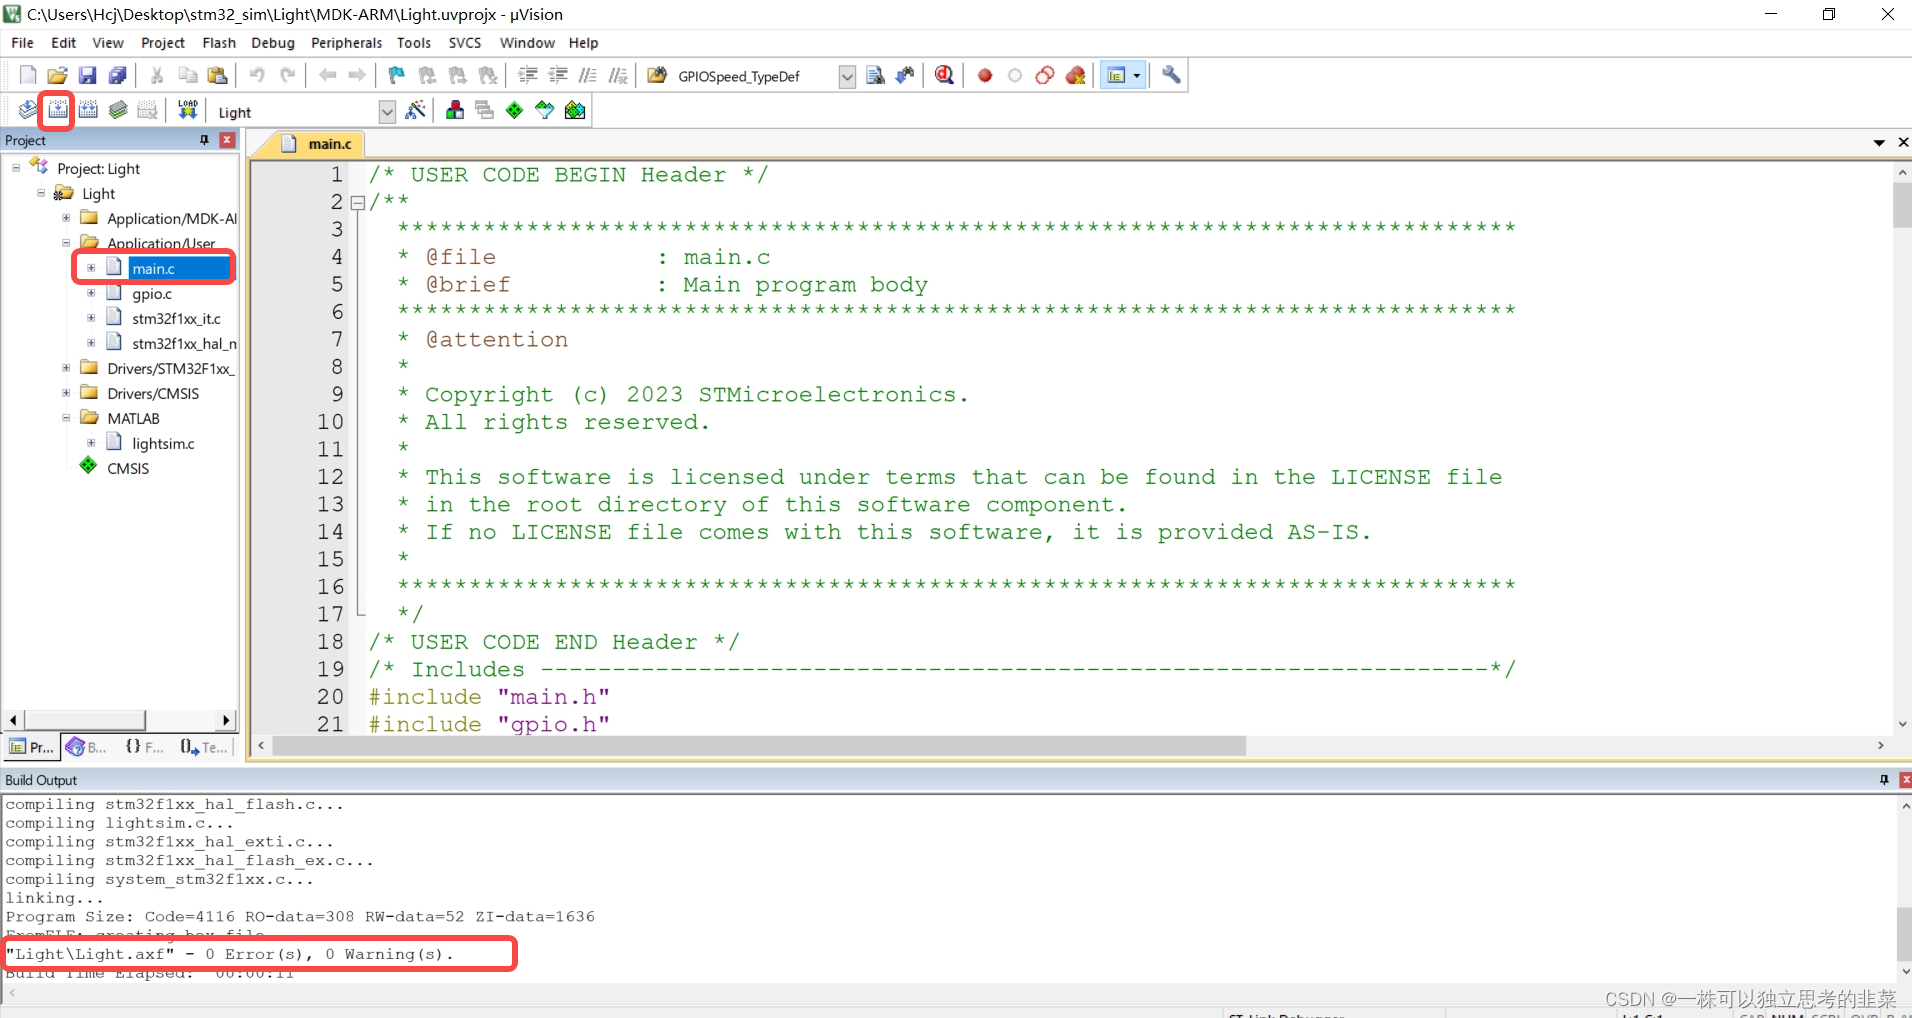The image size is (1912, 1018).
Task: Collapse the comment block at line 2
Action: 357,202
